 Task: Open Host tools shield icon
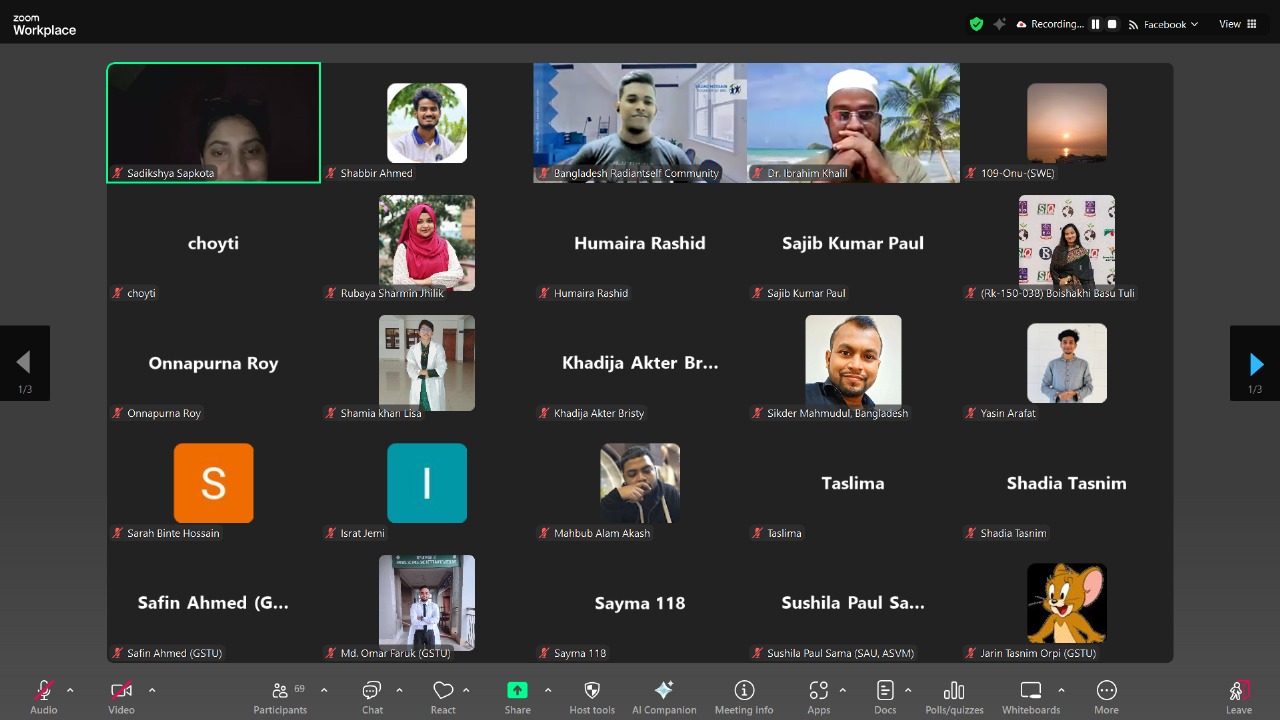click(x=592, y=691)
